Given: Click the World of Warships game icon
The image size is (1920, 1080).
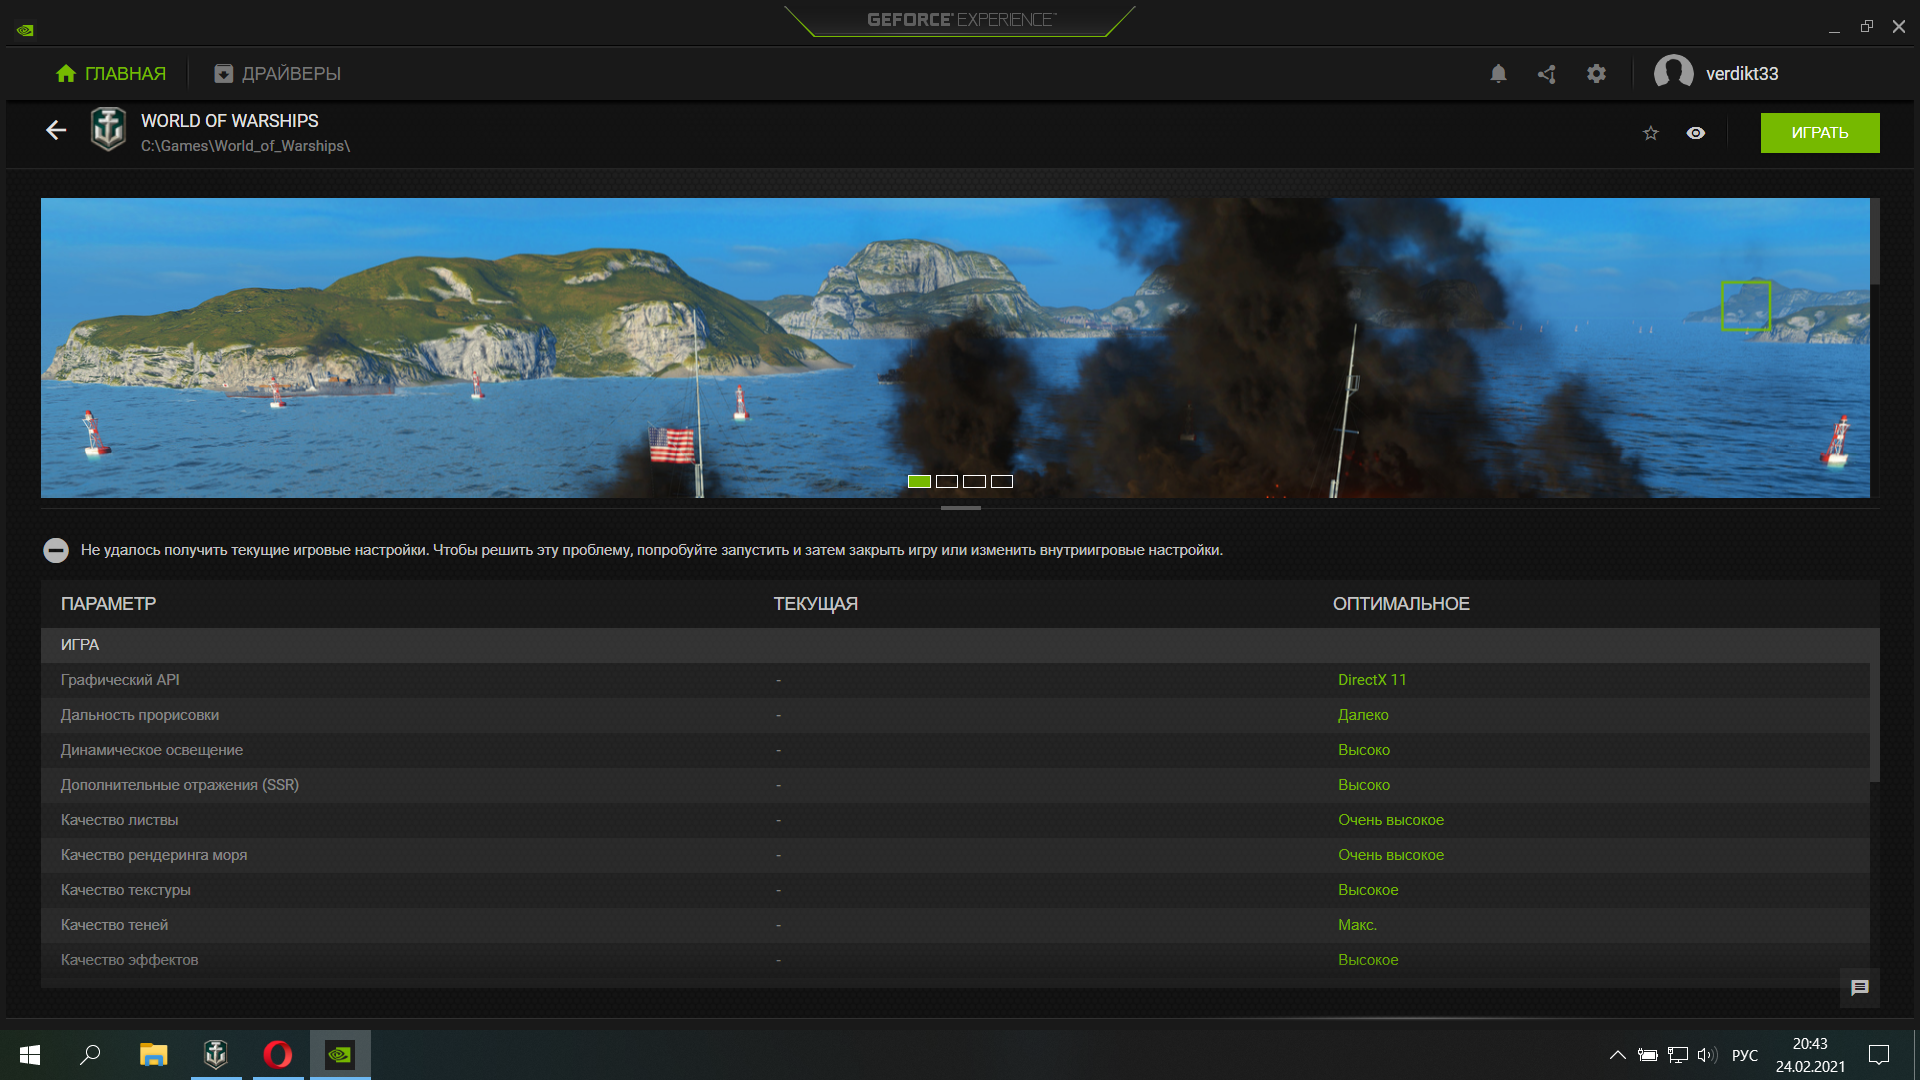Looking at the screenshot, I should (108, 130).
